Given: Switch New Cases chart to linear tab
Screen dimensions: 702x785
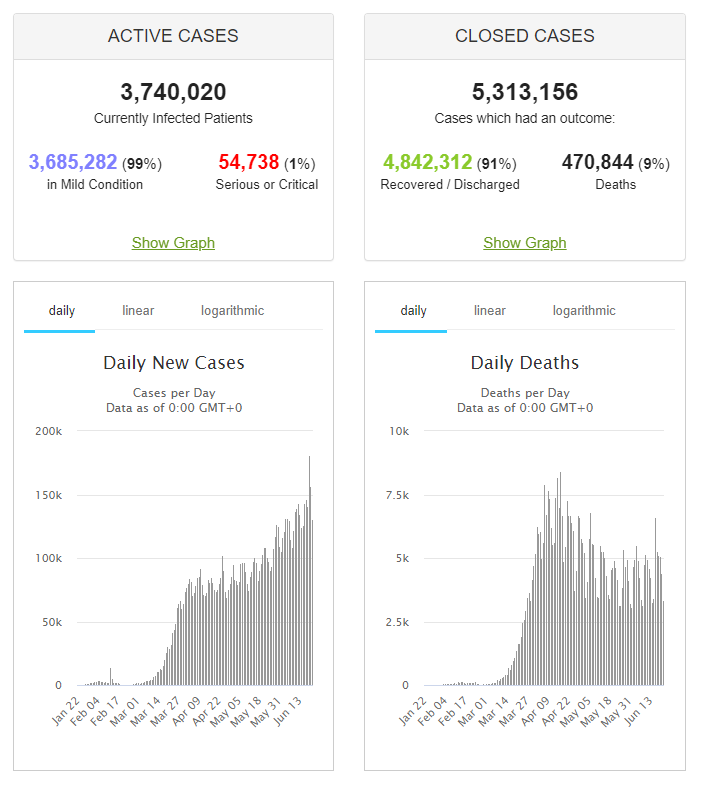Looking at the screenshot, I should point(138,311).
